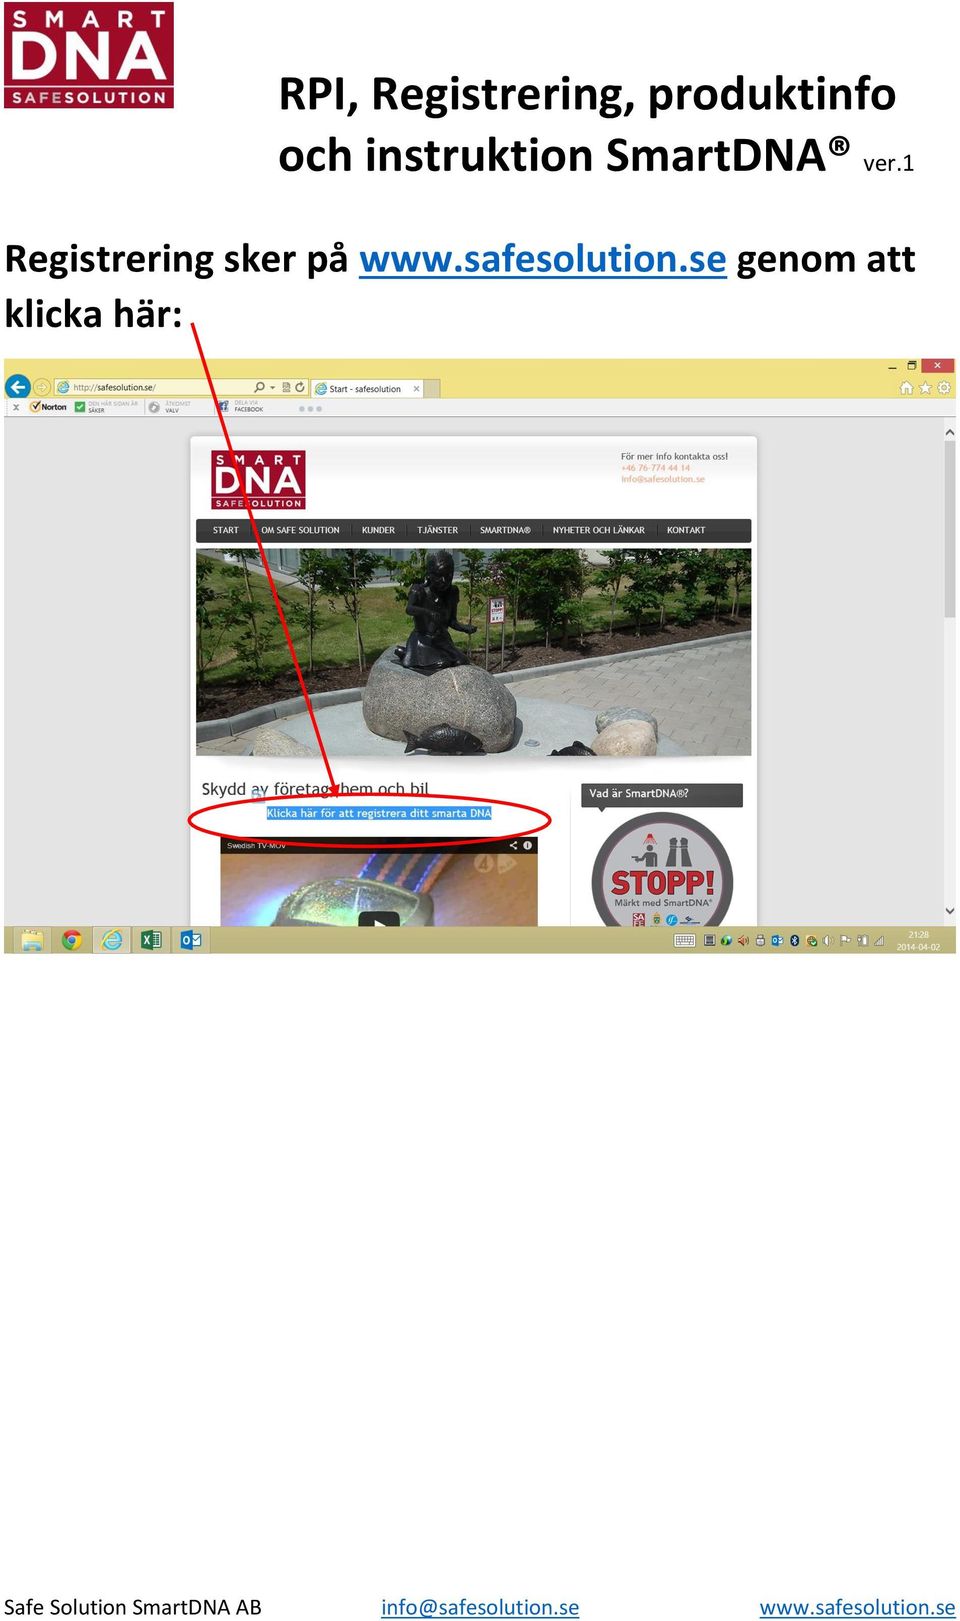The image size is (960, 1621).
Task: Click the Facebook share toolbar icon
Action: tap(224, 407)
